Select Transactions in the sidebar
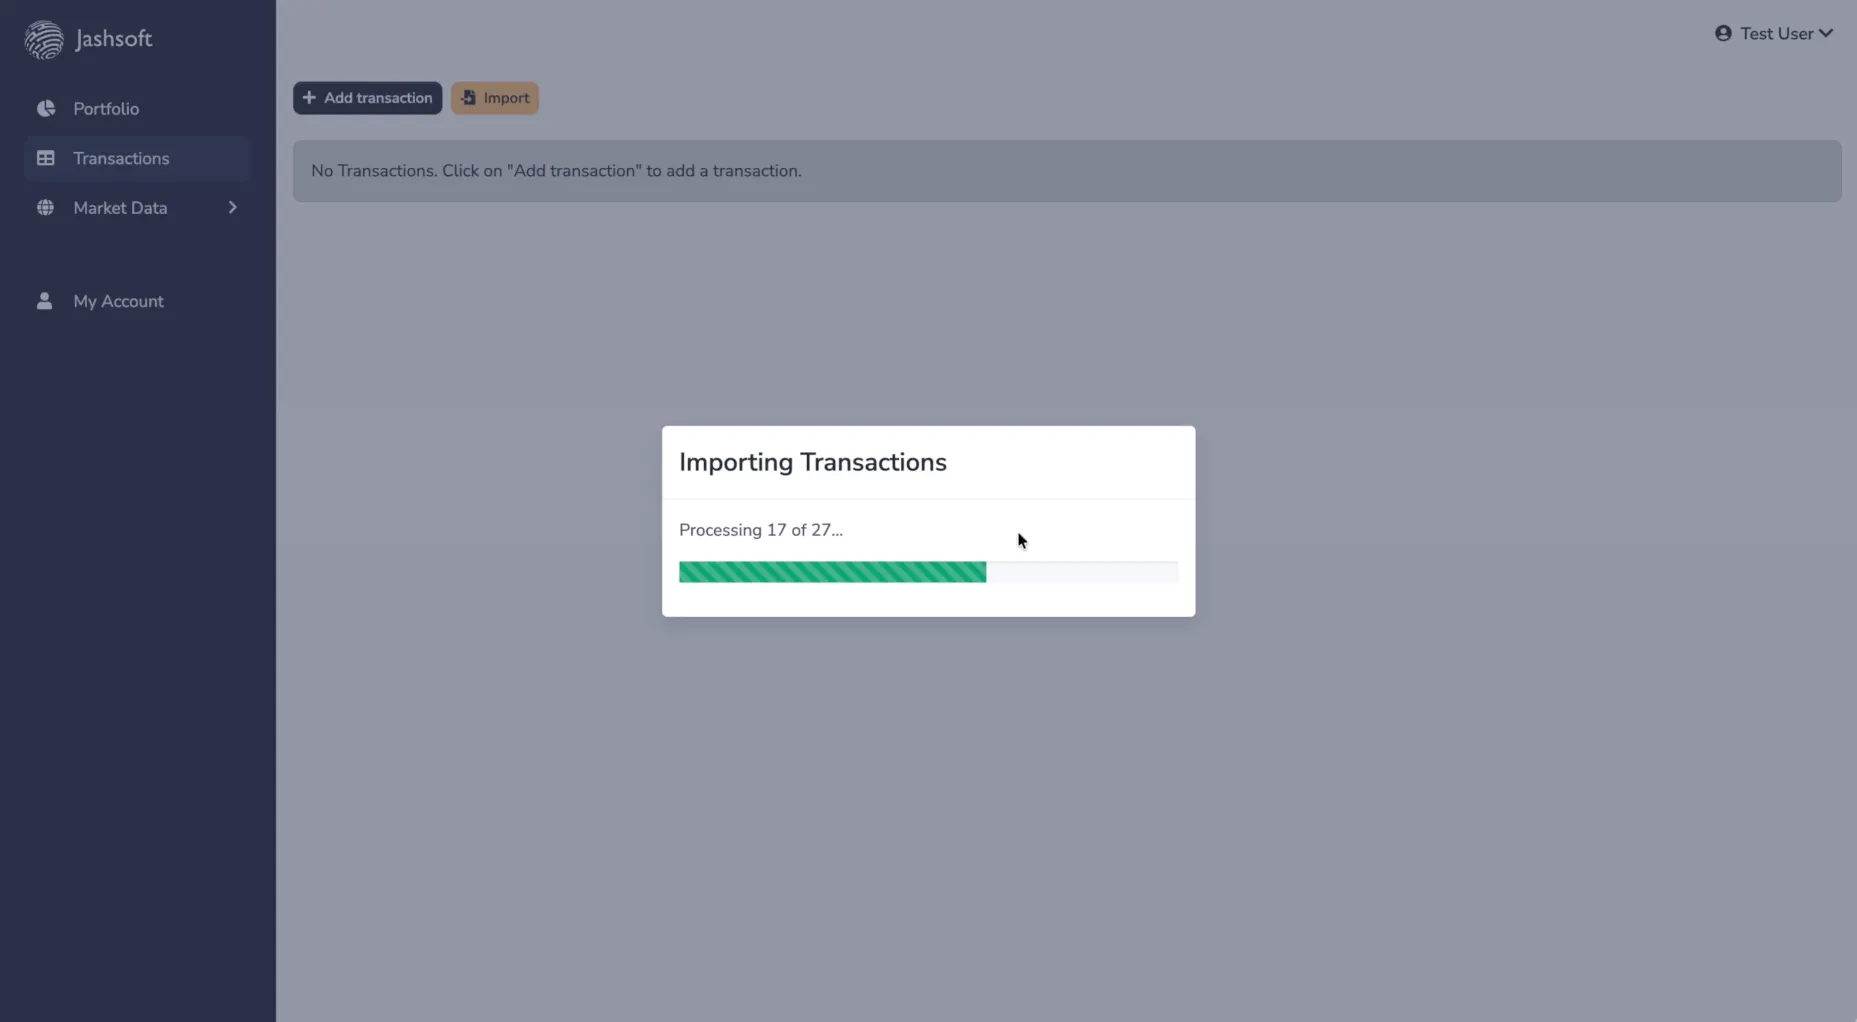 137,158
